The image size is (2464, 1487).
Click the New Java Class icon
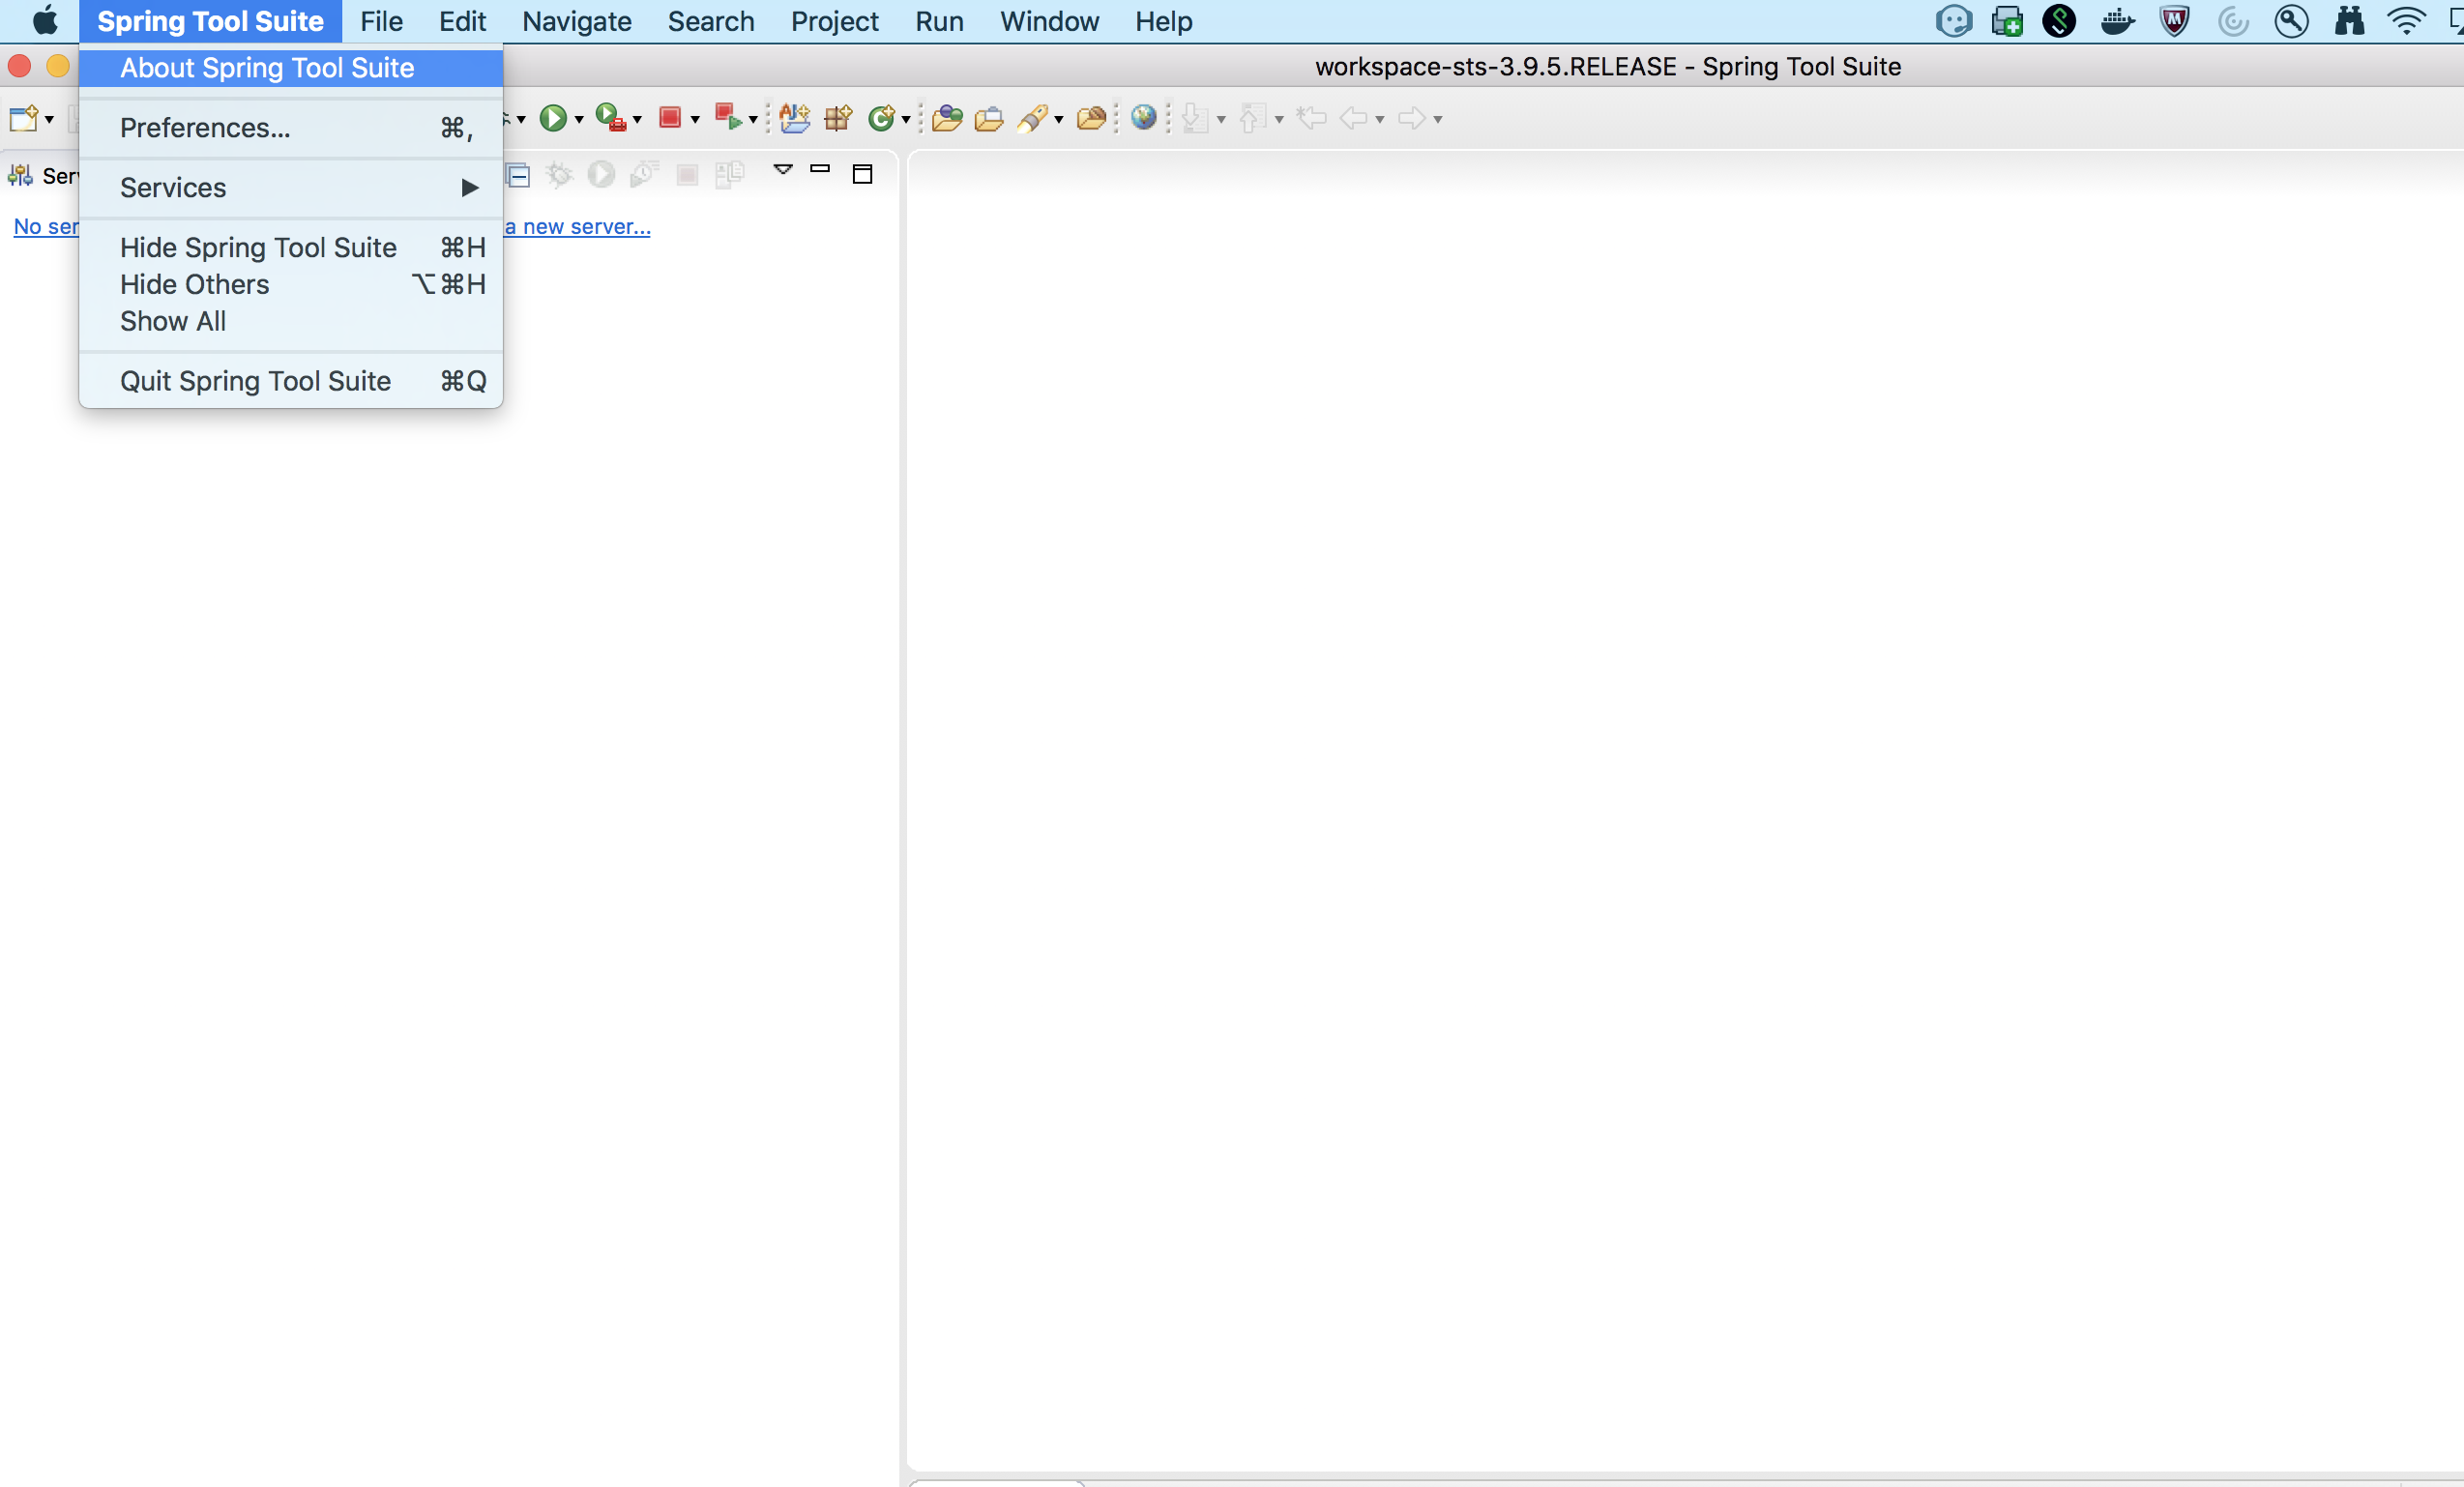[x=880, y=119]
